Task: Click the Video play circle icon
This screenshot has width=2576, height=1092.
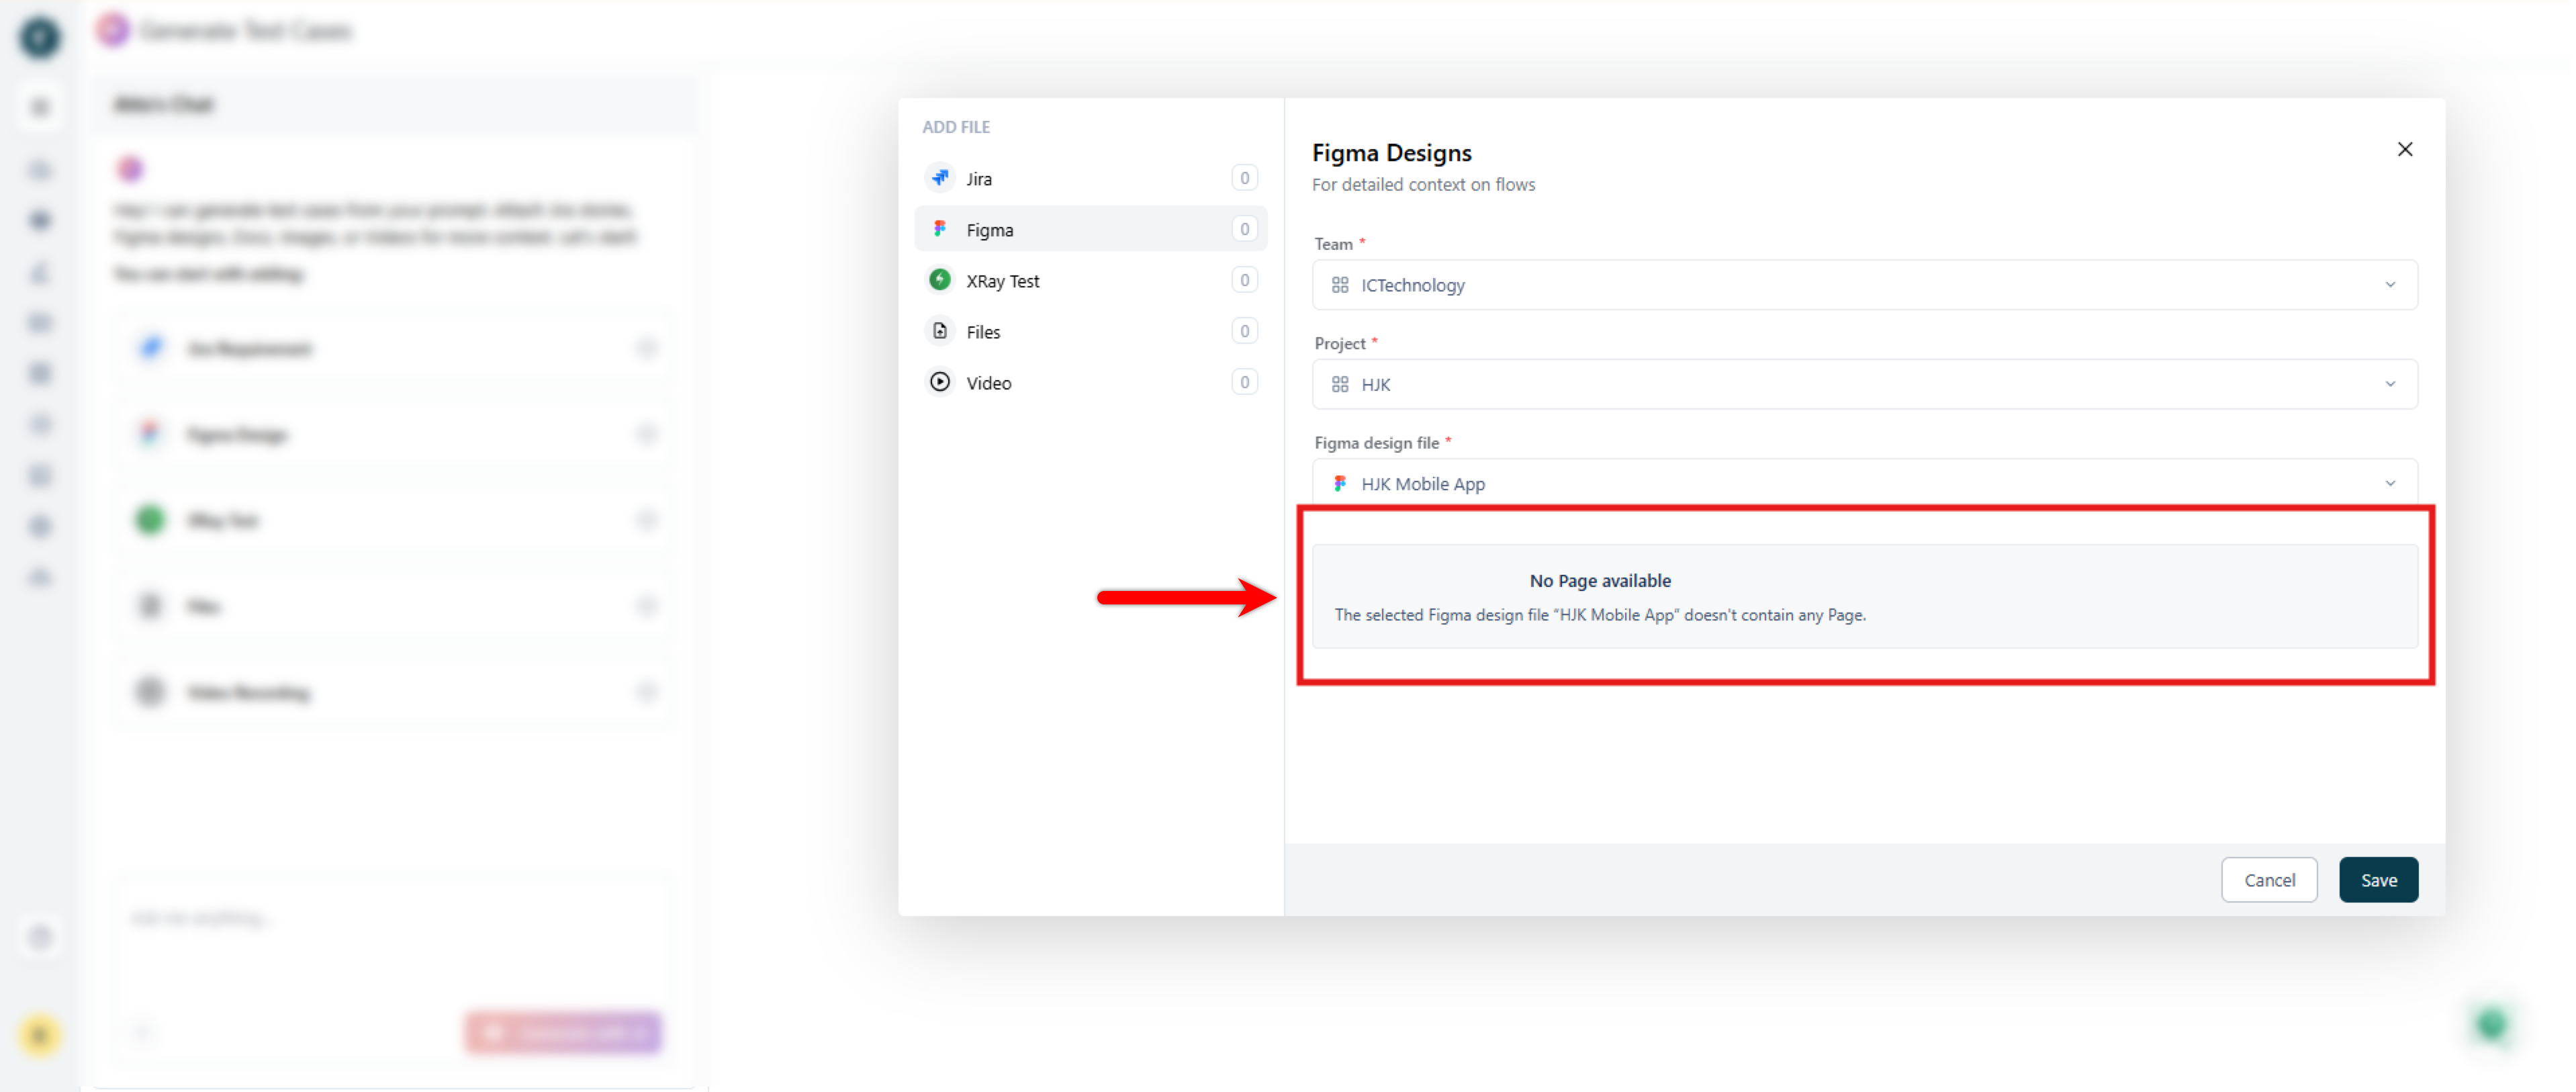Action: [x=940, y=382]
